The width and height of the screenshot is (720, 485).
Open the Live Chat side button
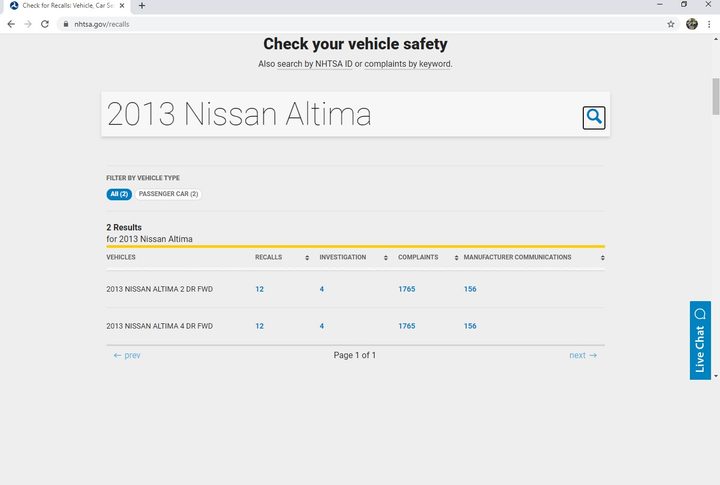pyautogui.click(x=700, y=340)
